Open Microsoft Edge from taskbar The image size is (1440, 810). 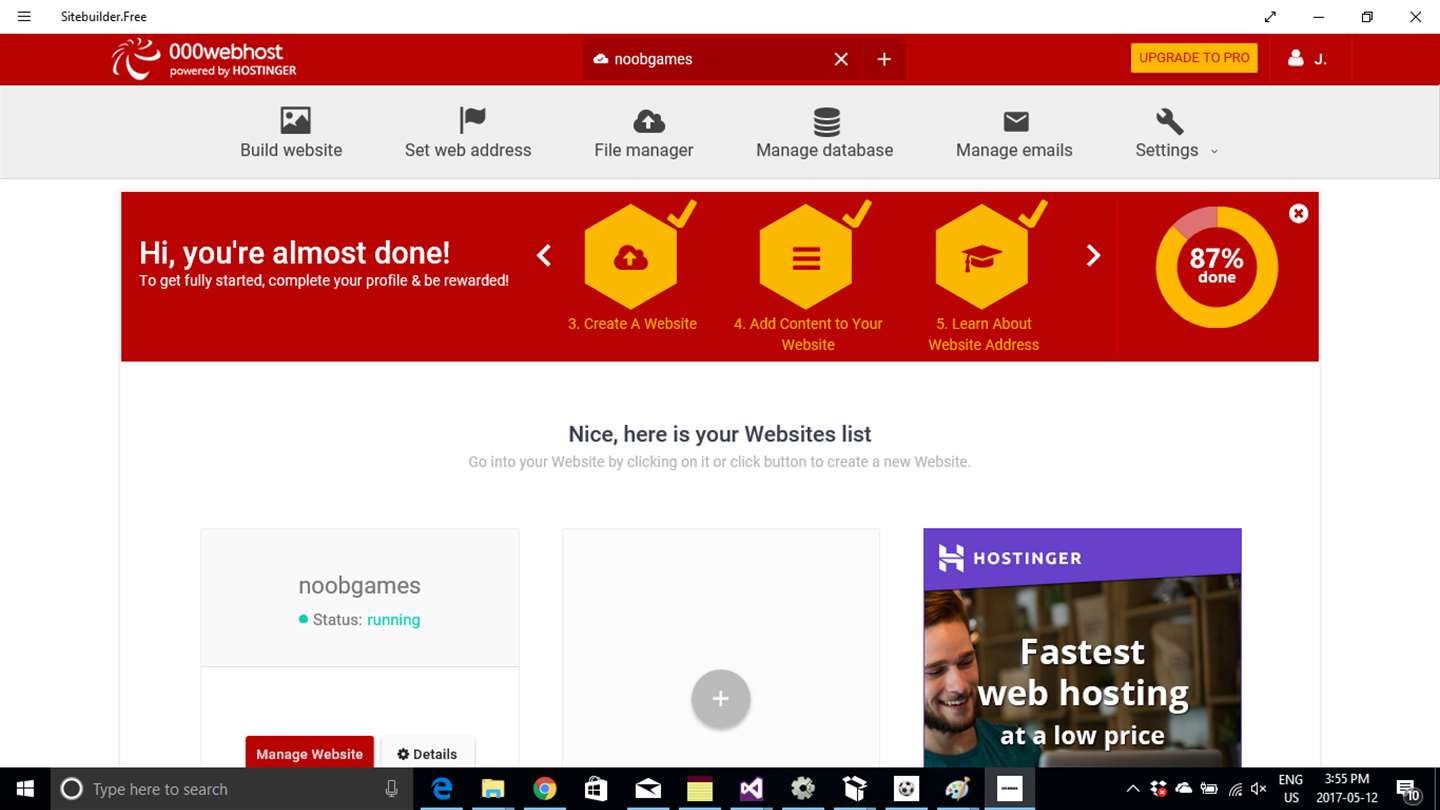(x=441, y=789)
